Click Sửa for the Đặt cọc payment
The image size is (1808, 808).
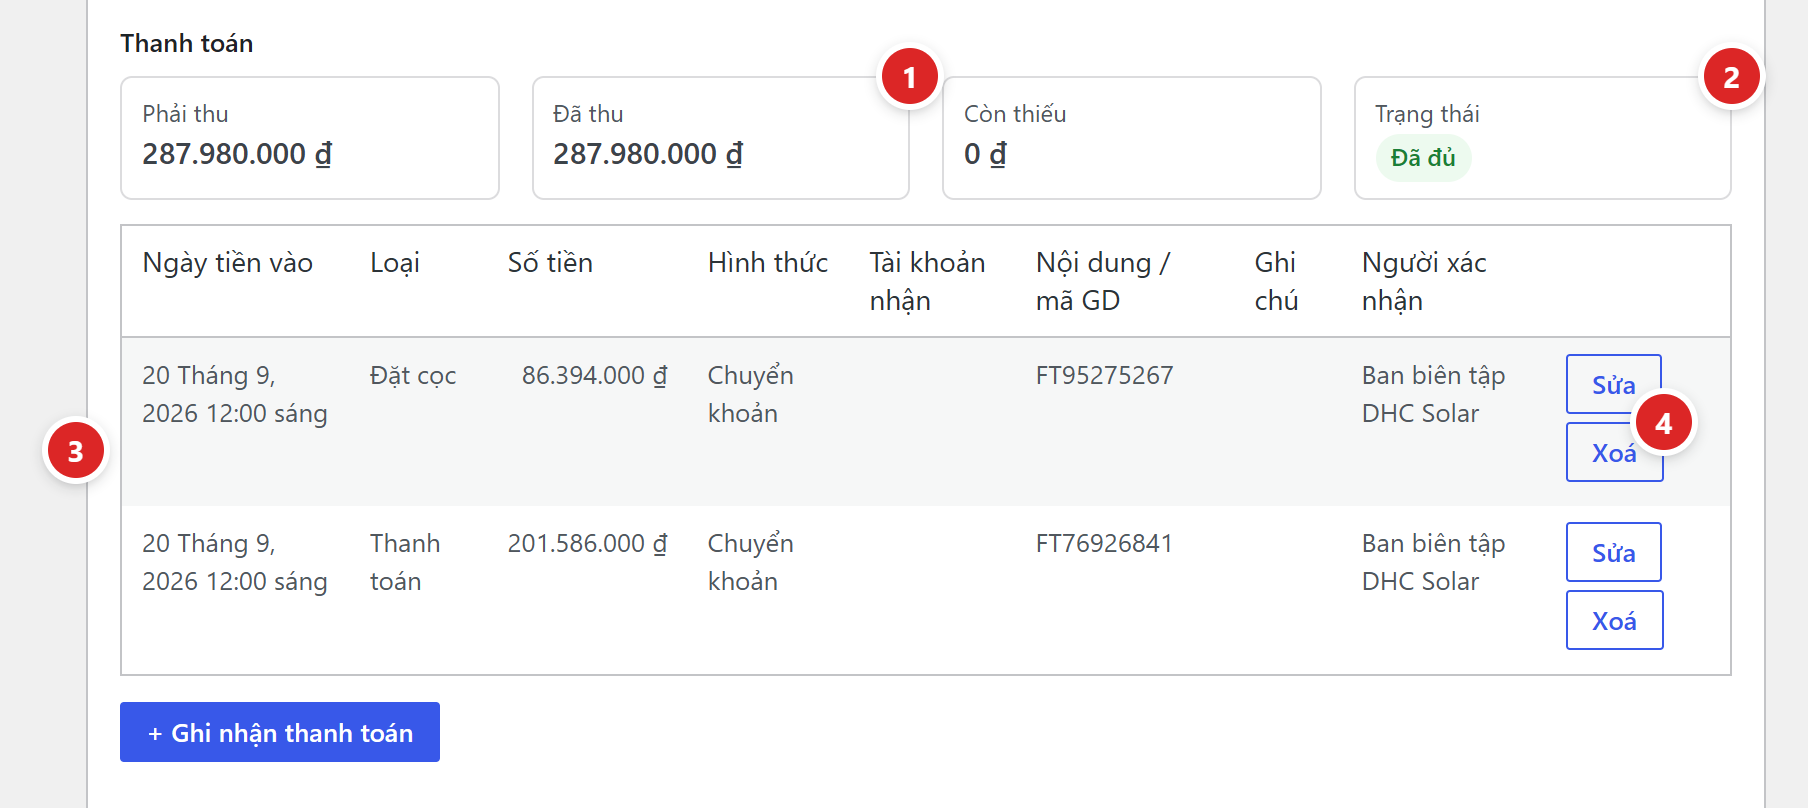1613,384
